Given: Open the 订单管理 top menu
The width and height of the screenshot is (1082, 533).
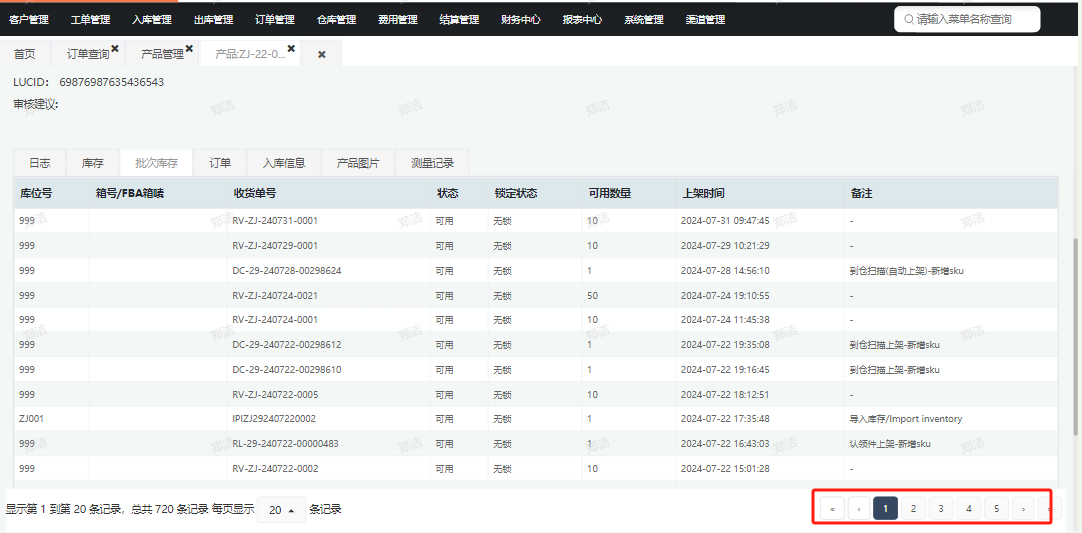Looking at the screenshot, I should pyautogui.click(x=275, y=20).
